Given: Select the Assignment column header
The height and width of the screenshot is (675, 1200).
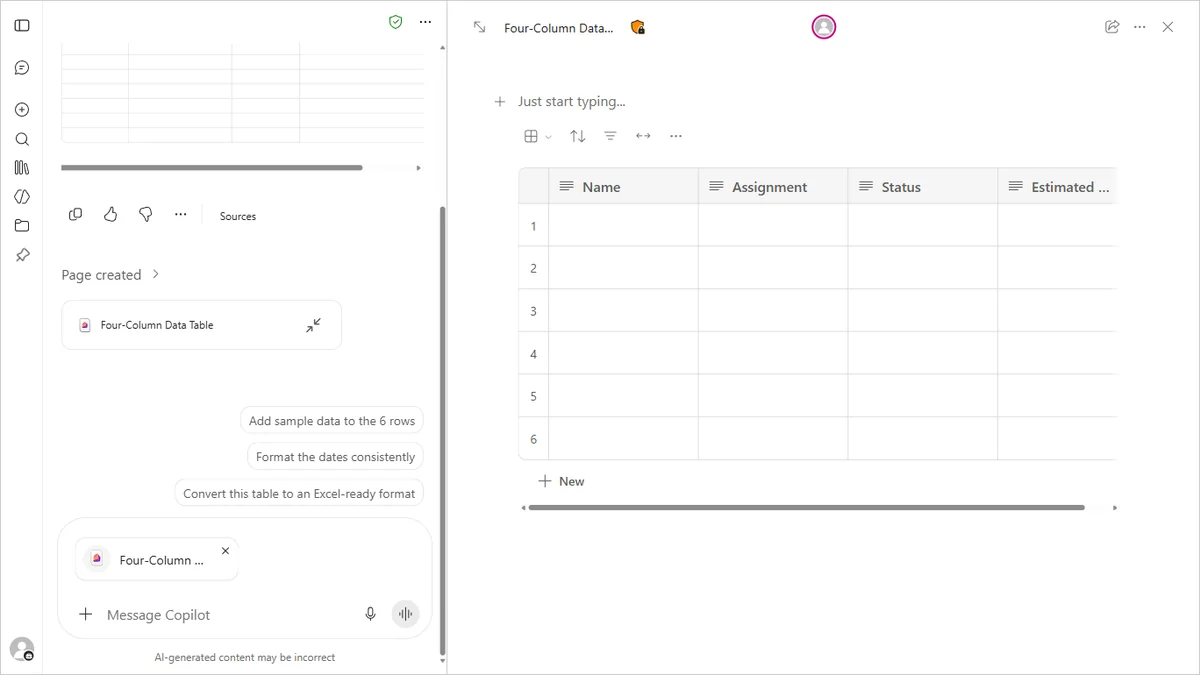Looking at the screenshot, I should tap(773, 187).
